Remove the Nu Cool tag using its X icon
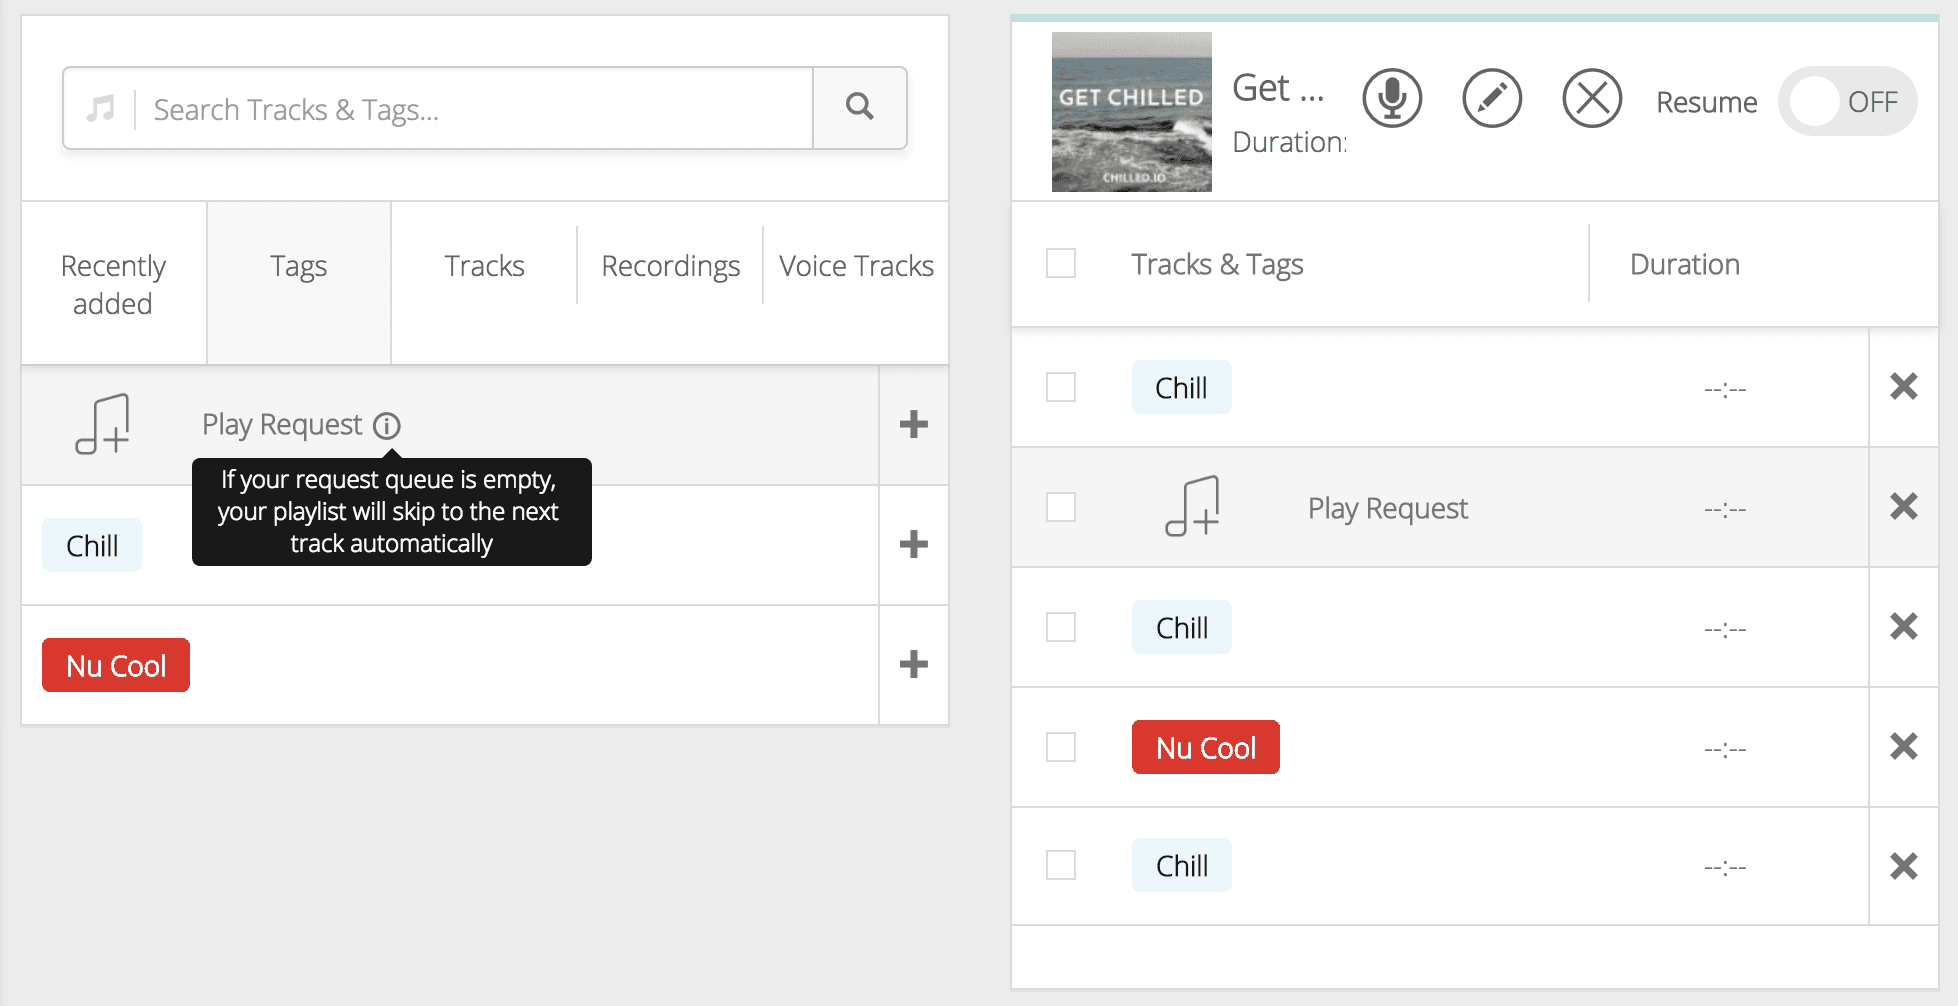Screen dimensions: 1958x1006 point(1904,747)
